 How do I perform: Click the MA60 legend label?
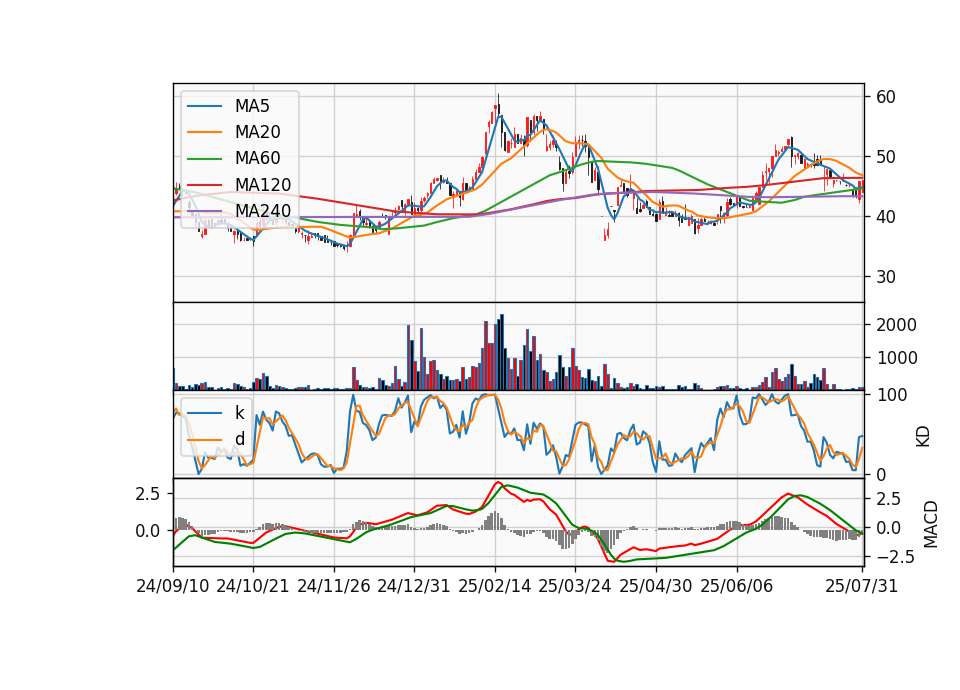pos(257,158)
